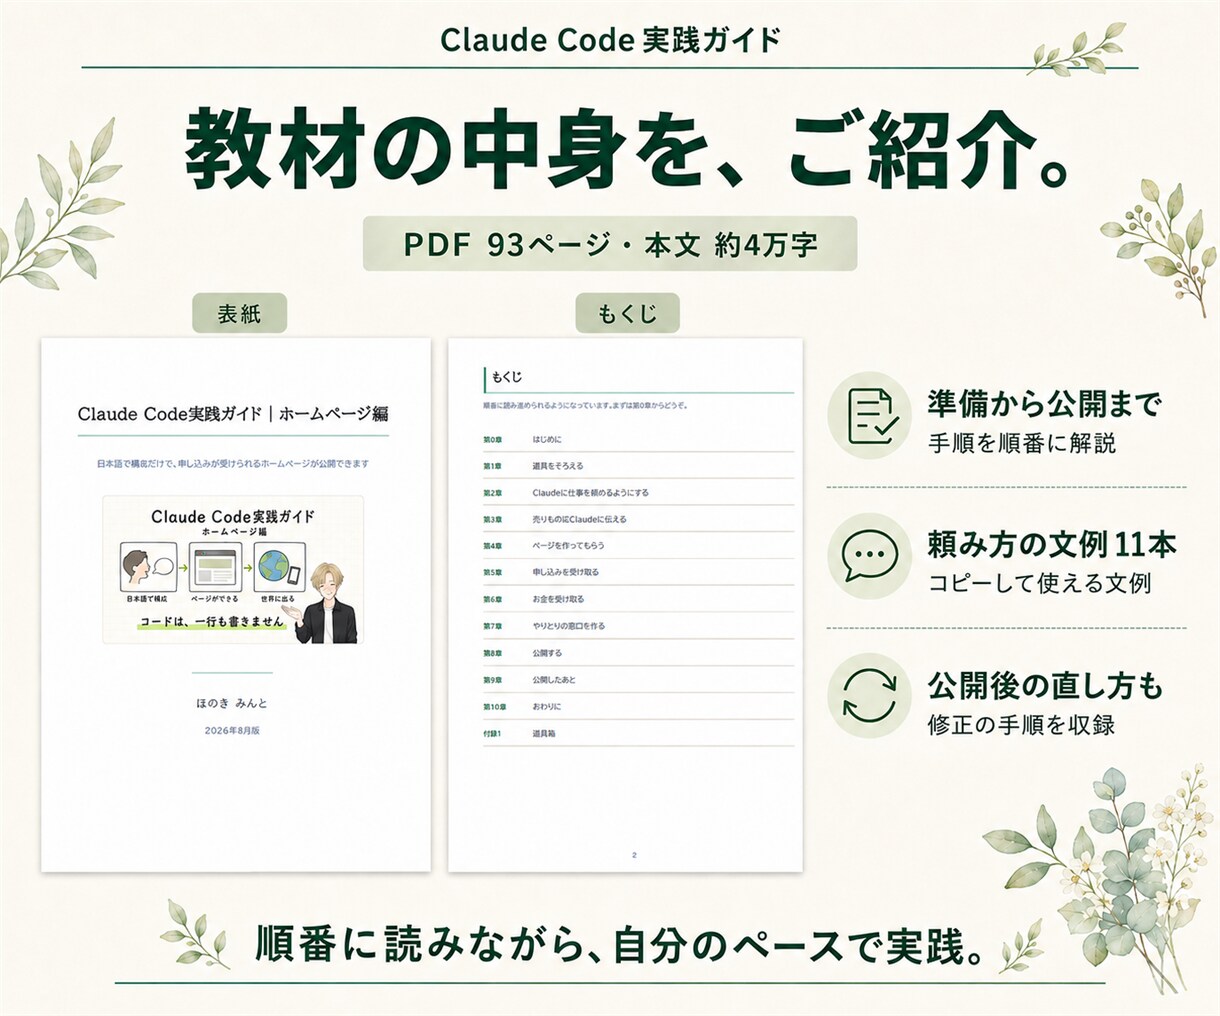Click the talking person icon labeled 日本語で構成
1220x1016 pixels.
(x=148, y=568)
